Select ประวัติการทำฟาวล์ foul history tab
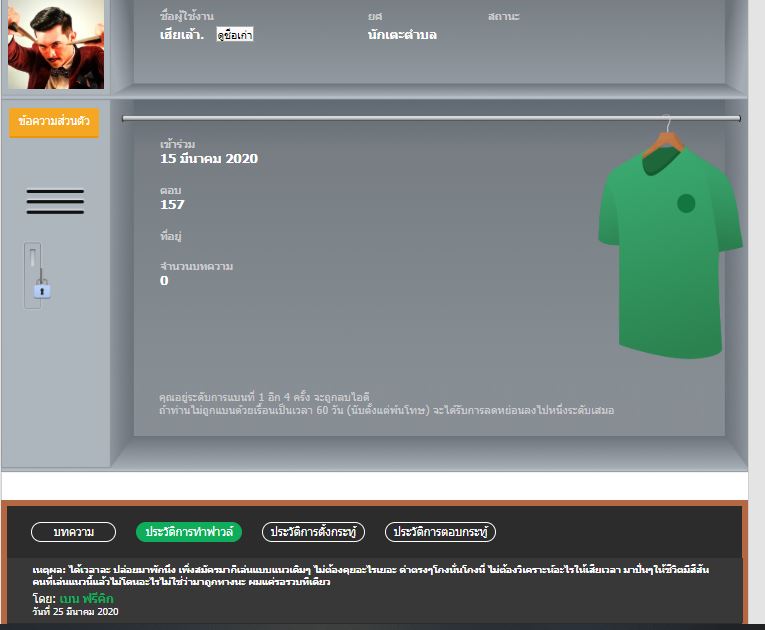This screenshot has height=630, width=765. tap(189, 532)
